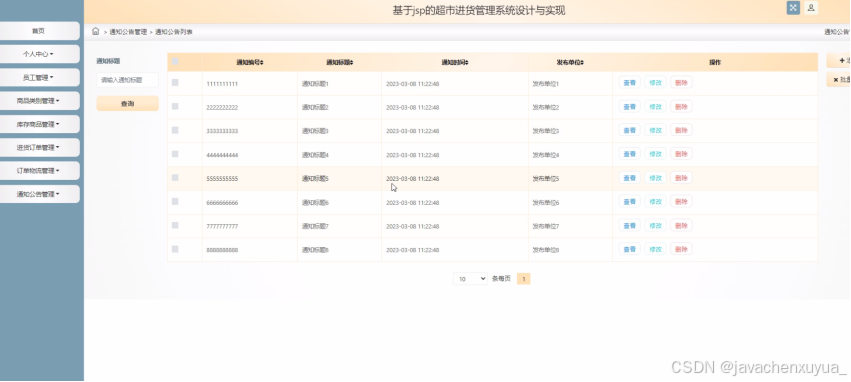Toggle the select-all checkbox in table header

pos(175,62)
